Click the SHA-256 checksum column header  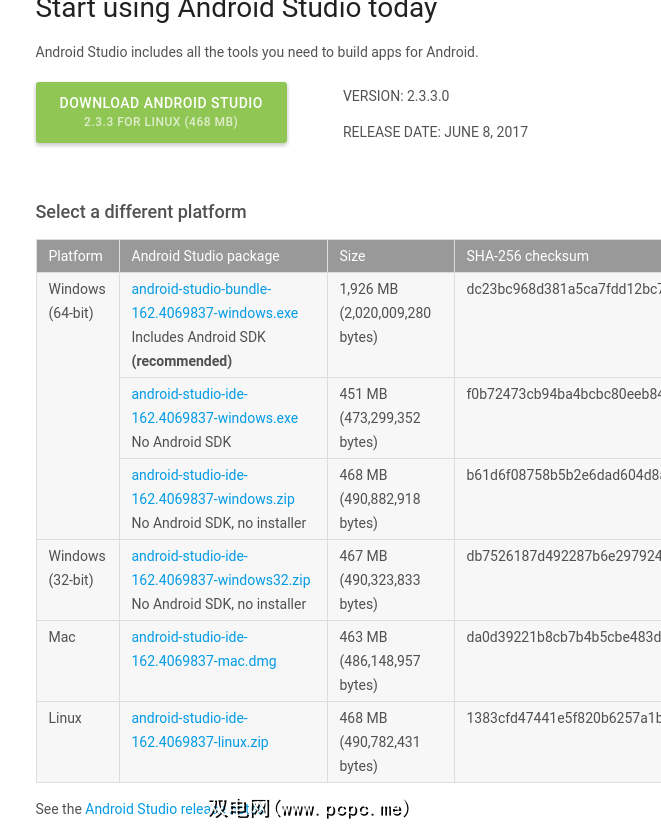[x=527, y=256]
